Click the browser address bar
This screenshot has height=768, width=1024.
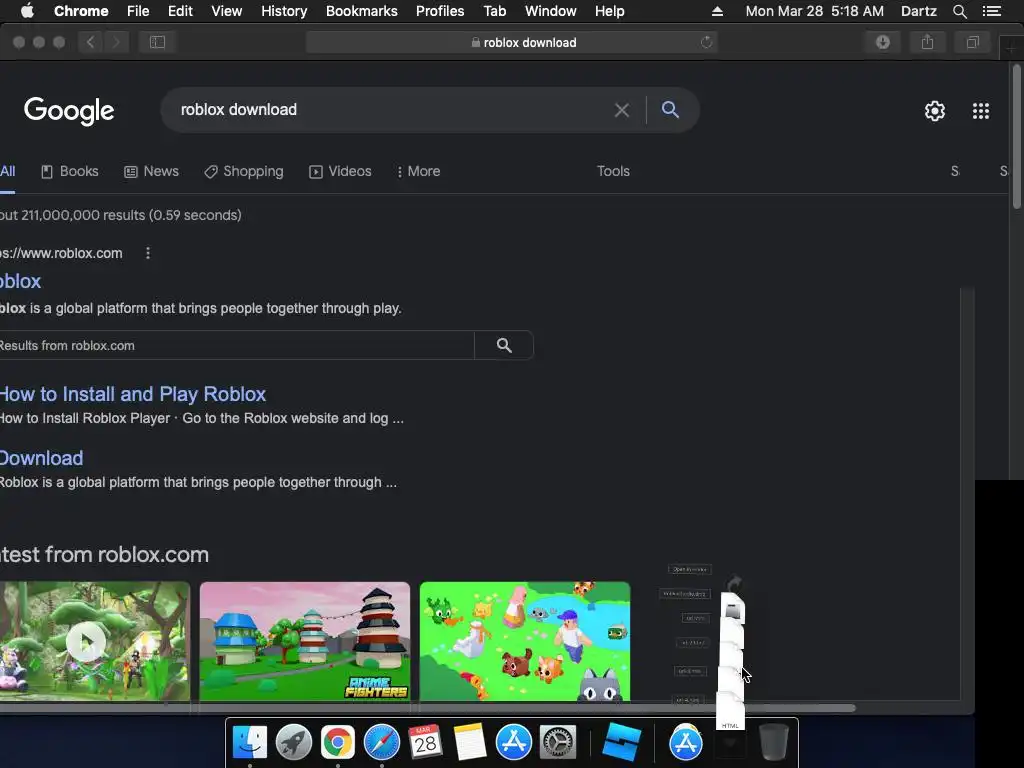[512, 42]
